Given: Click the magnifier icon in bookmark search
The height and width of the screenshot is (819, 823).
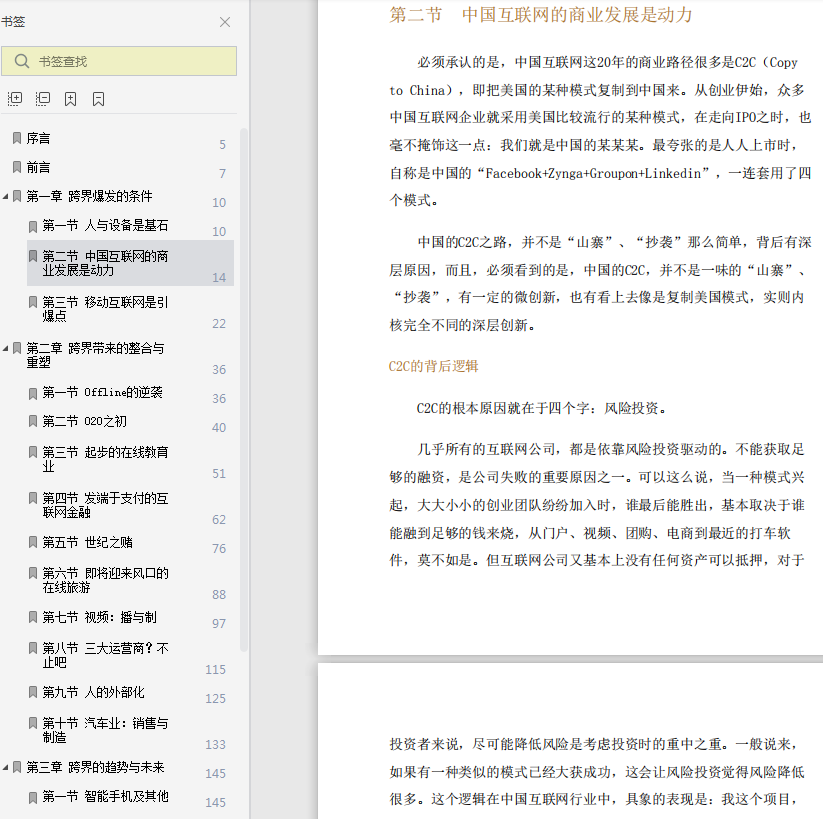Looking at the screenshot, I should pyautogui.click(x=21, y=62).
